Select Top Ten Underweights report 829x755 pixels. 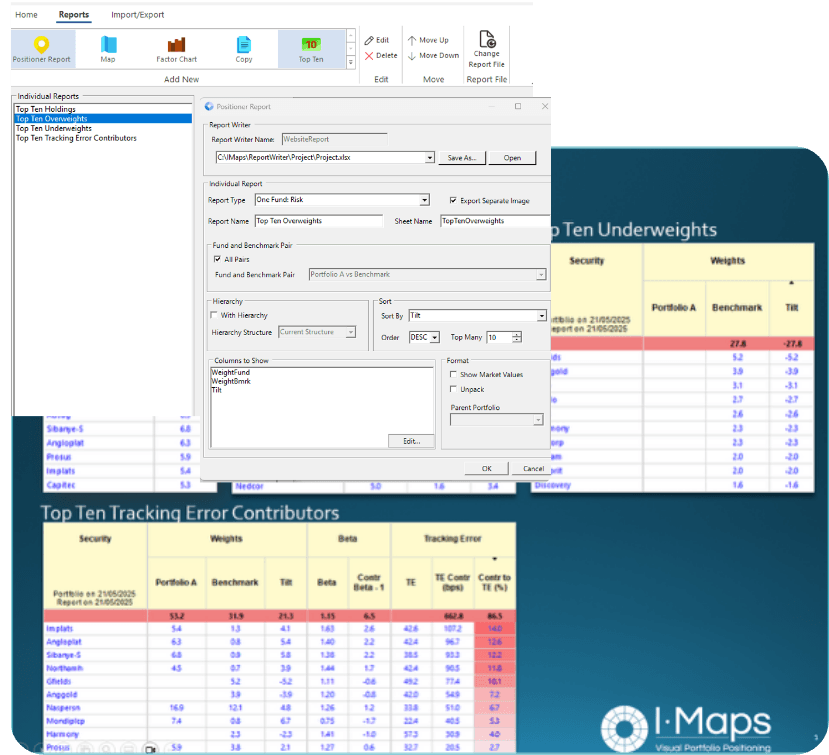pyautogui.click(x=103, y=128)
